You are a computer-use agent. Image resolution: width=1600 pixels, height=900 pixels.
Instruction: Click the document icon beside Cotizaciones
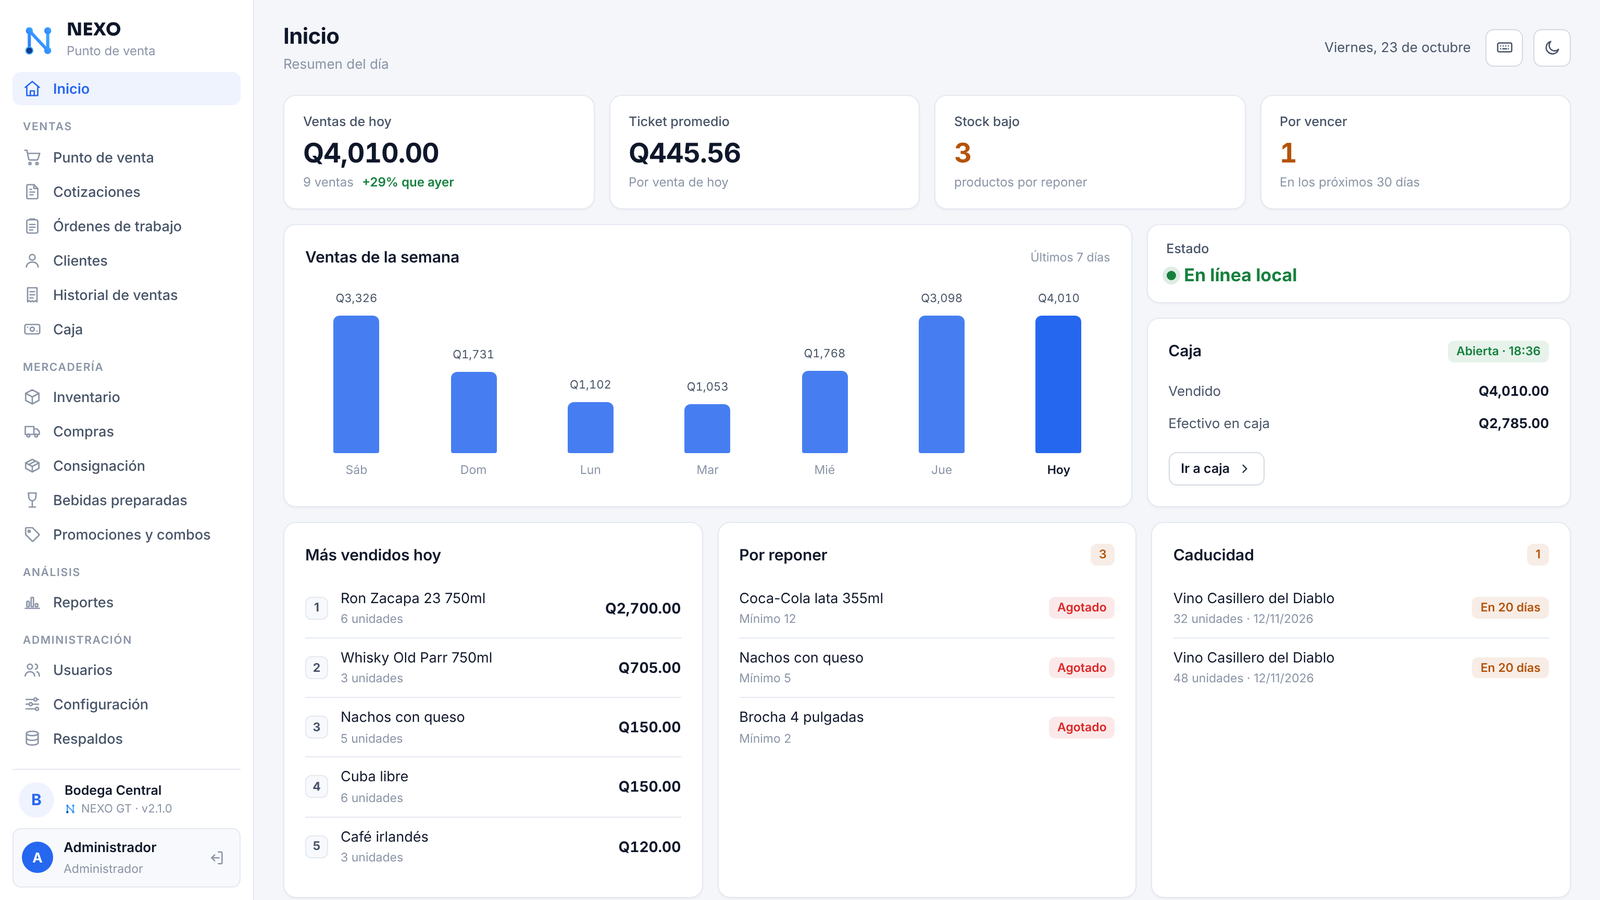pos(33,192)
